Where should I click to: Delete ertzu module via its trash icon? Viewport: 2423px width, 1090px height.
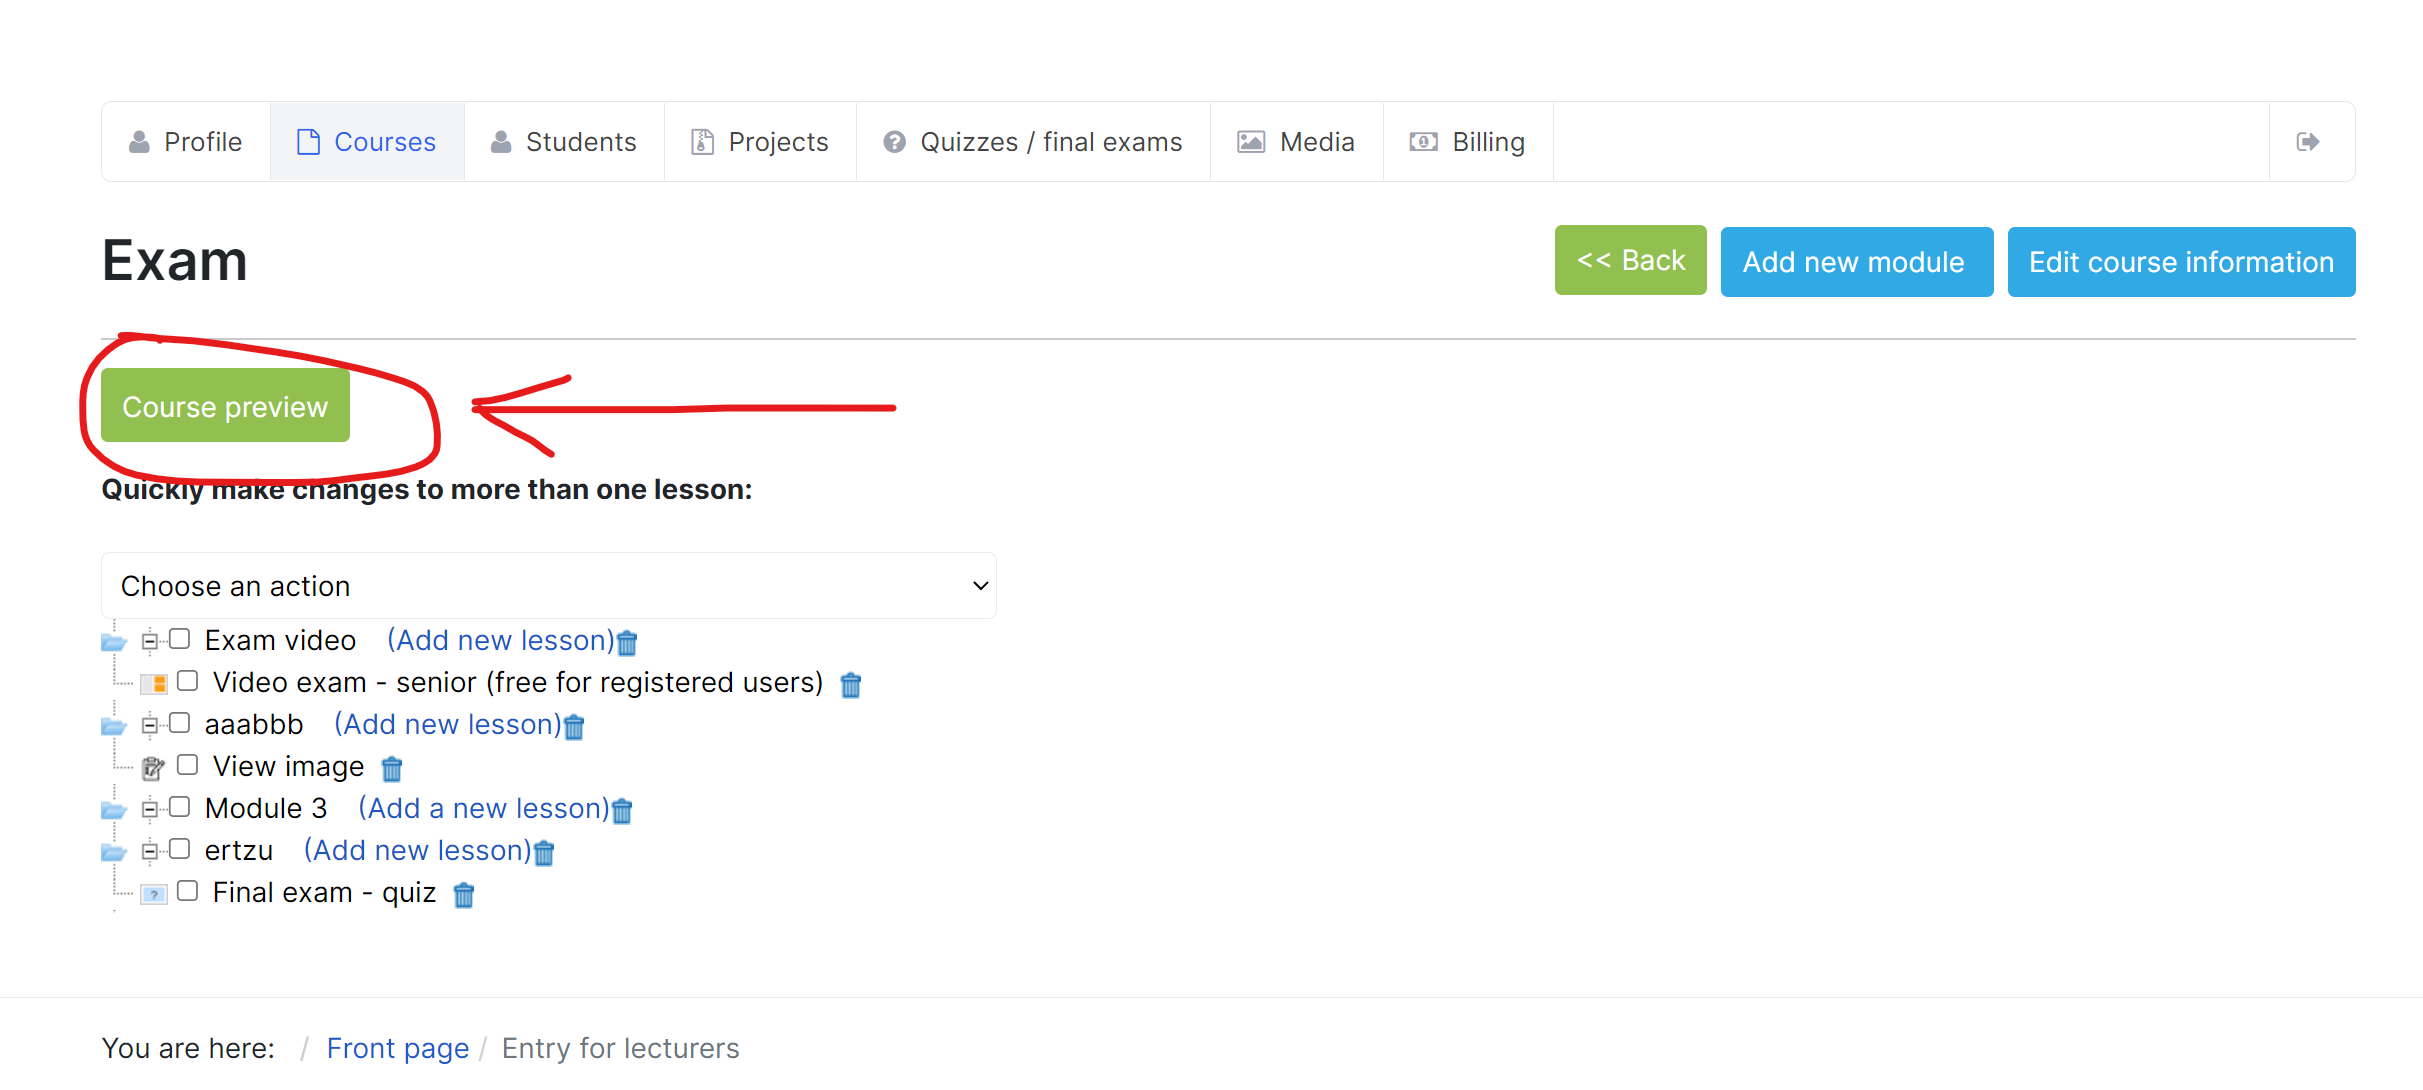coord(544,853)
